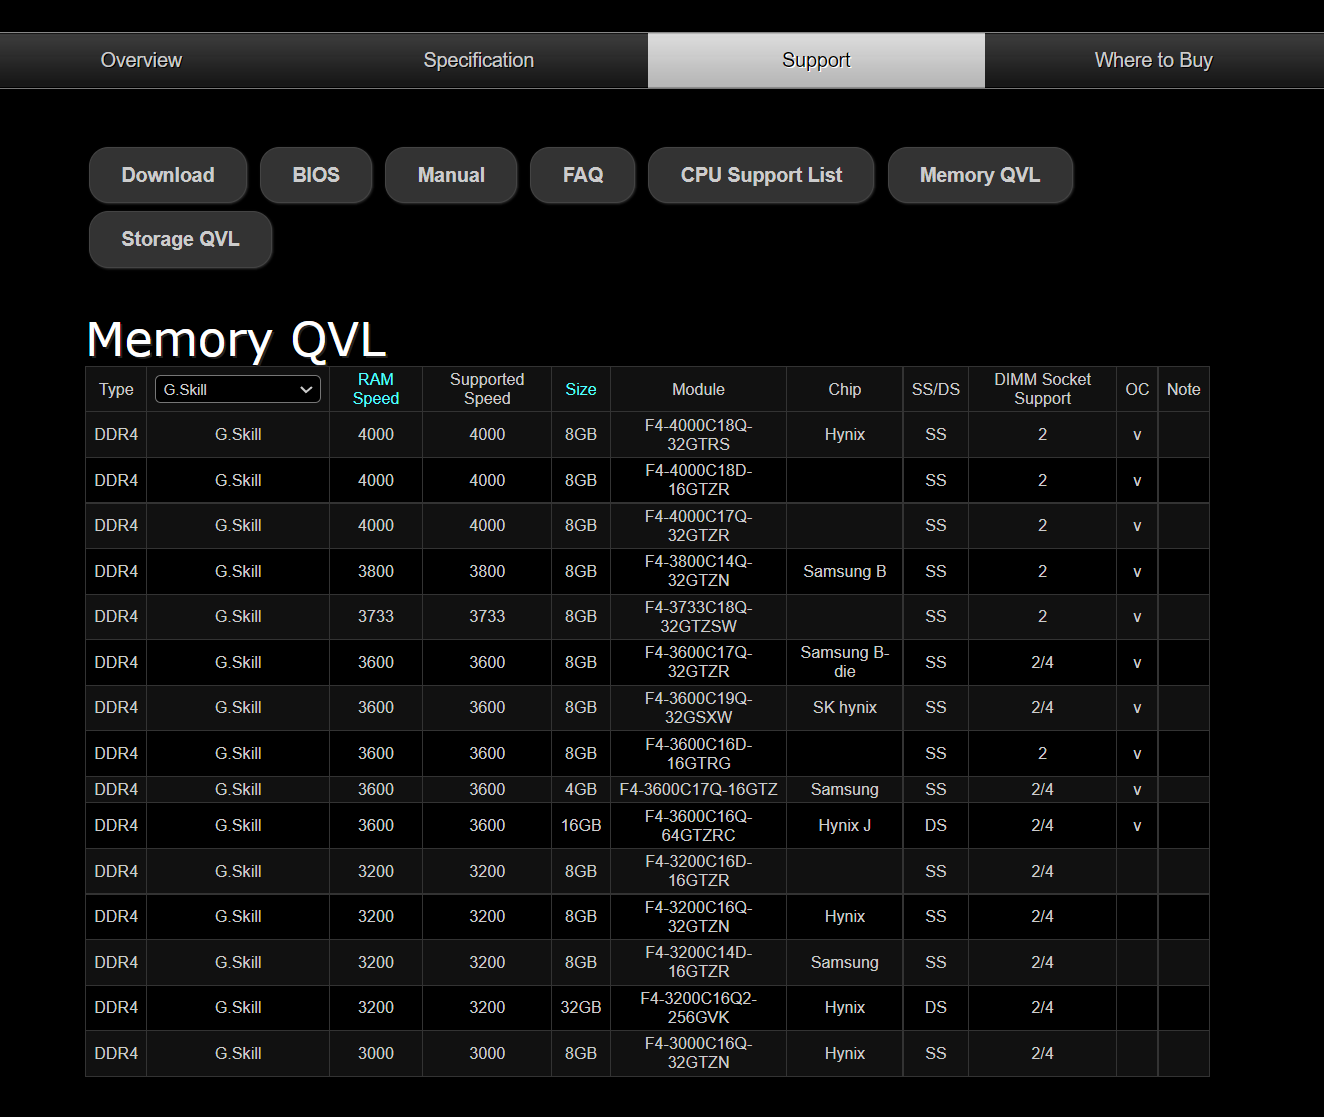Open the Storage QVL section
The height and width of the screenshot is (1117, 1324).
180,239
